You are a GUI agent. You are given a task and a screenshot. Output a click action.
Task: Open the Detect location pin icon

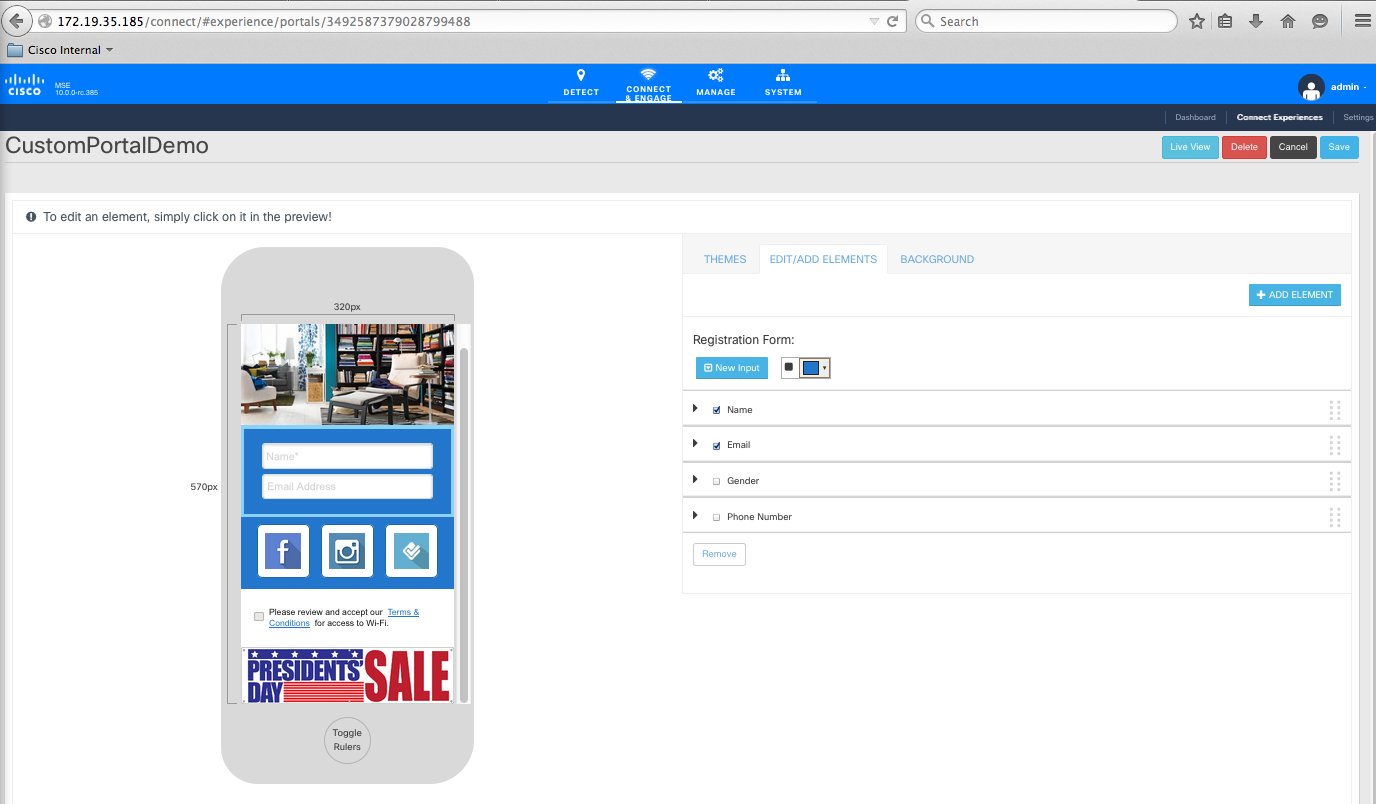coord(581,76)
